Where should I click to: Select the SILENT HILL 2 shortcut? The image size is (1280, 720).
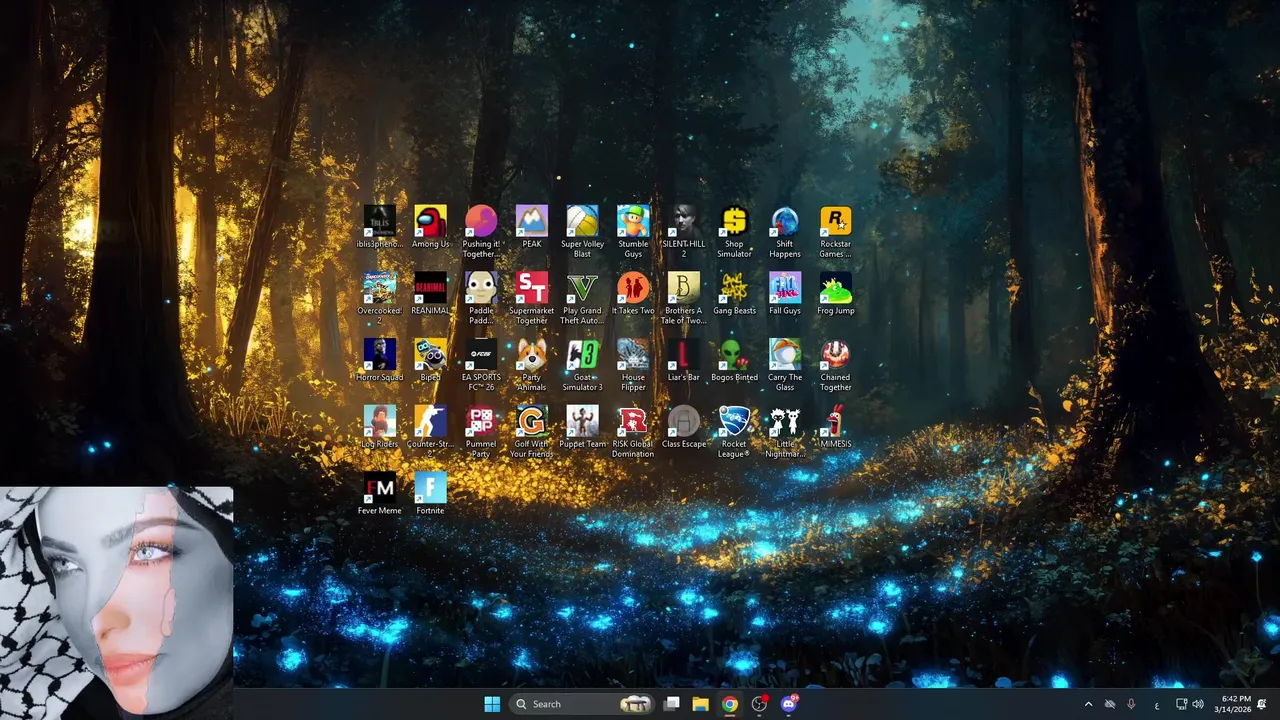pos(684,232)
